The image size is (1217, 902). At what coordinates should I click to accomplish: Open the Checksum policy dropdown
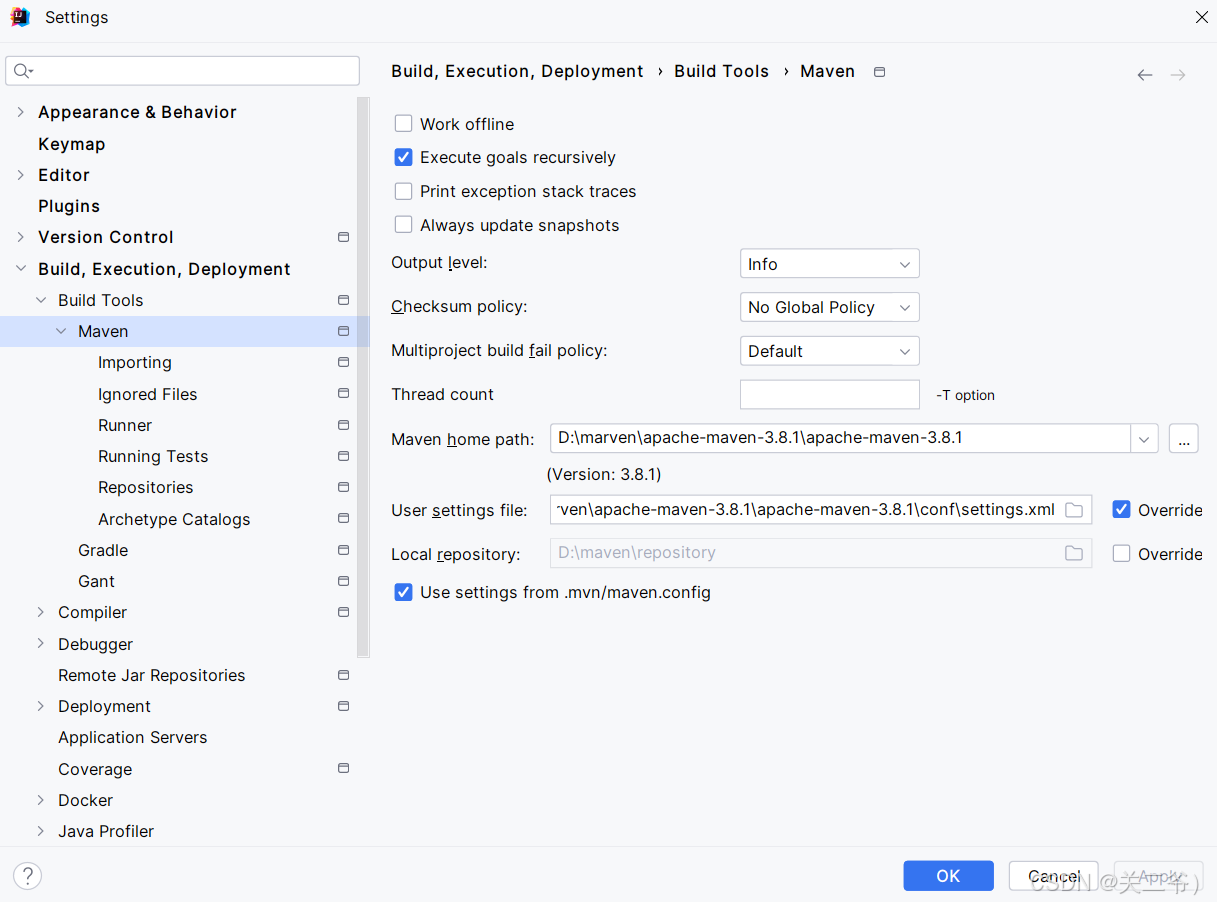829,307
